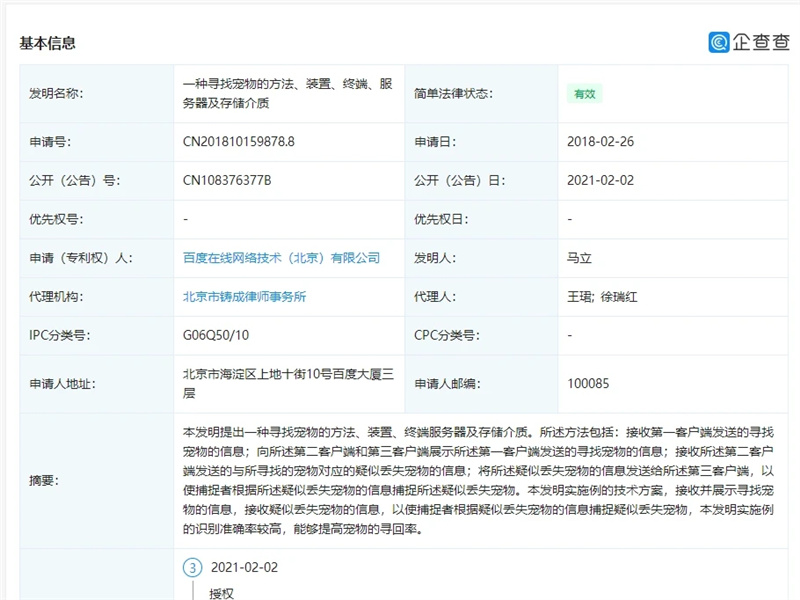Click agent names 王珺; 徐瑞红

coord(602,296)
